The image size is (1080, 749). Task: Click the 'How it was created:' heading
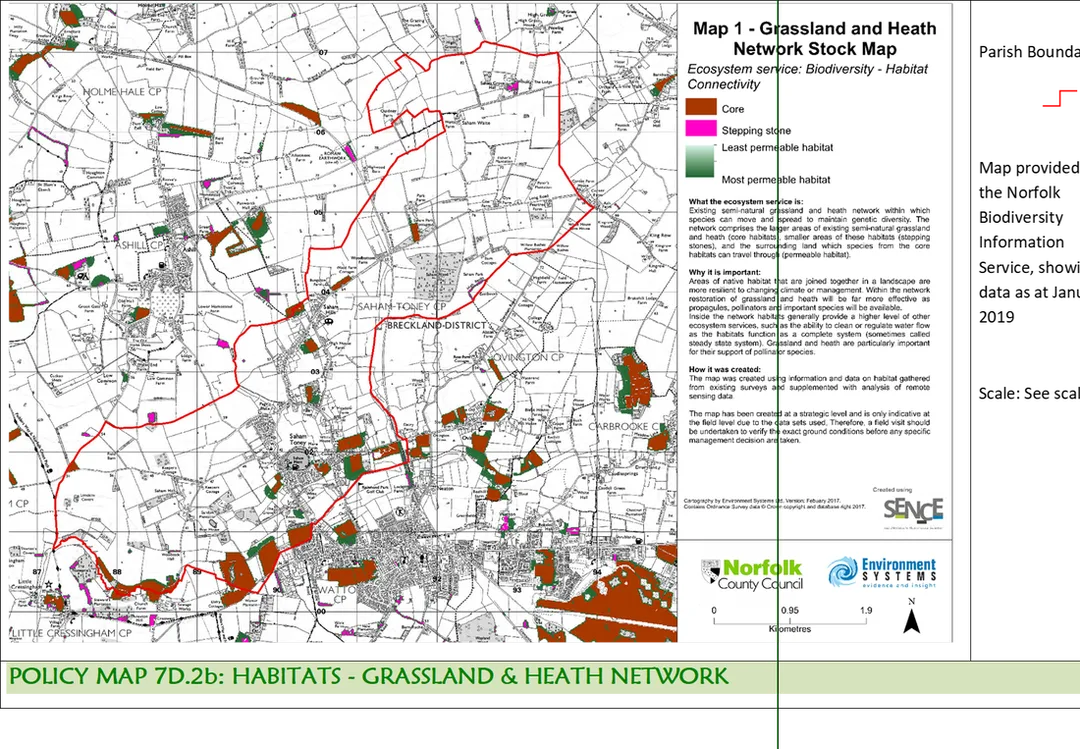725,370
